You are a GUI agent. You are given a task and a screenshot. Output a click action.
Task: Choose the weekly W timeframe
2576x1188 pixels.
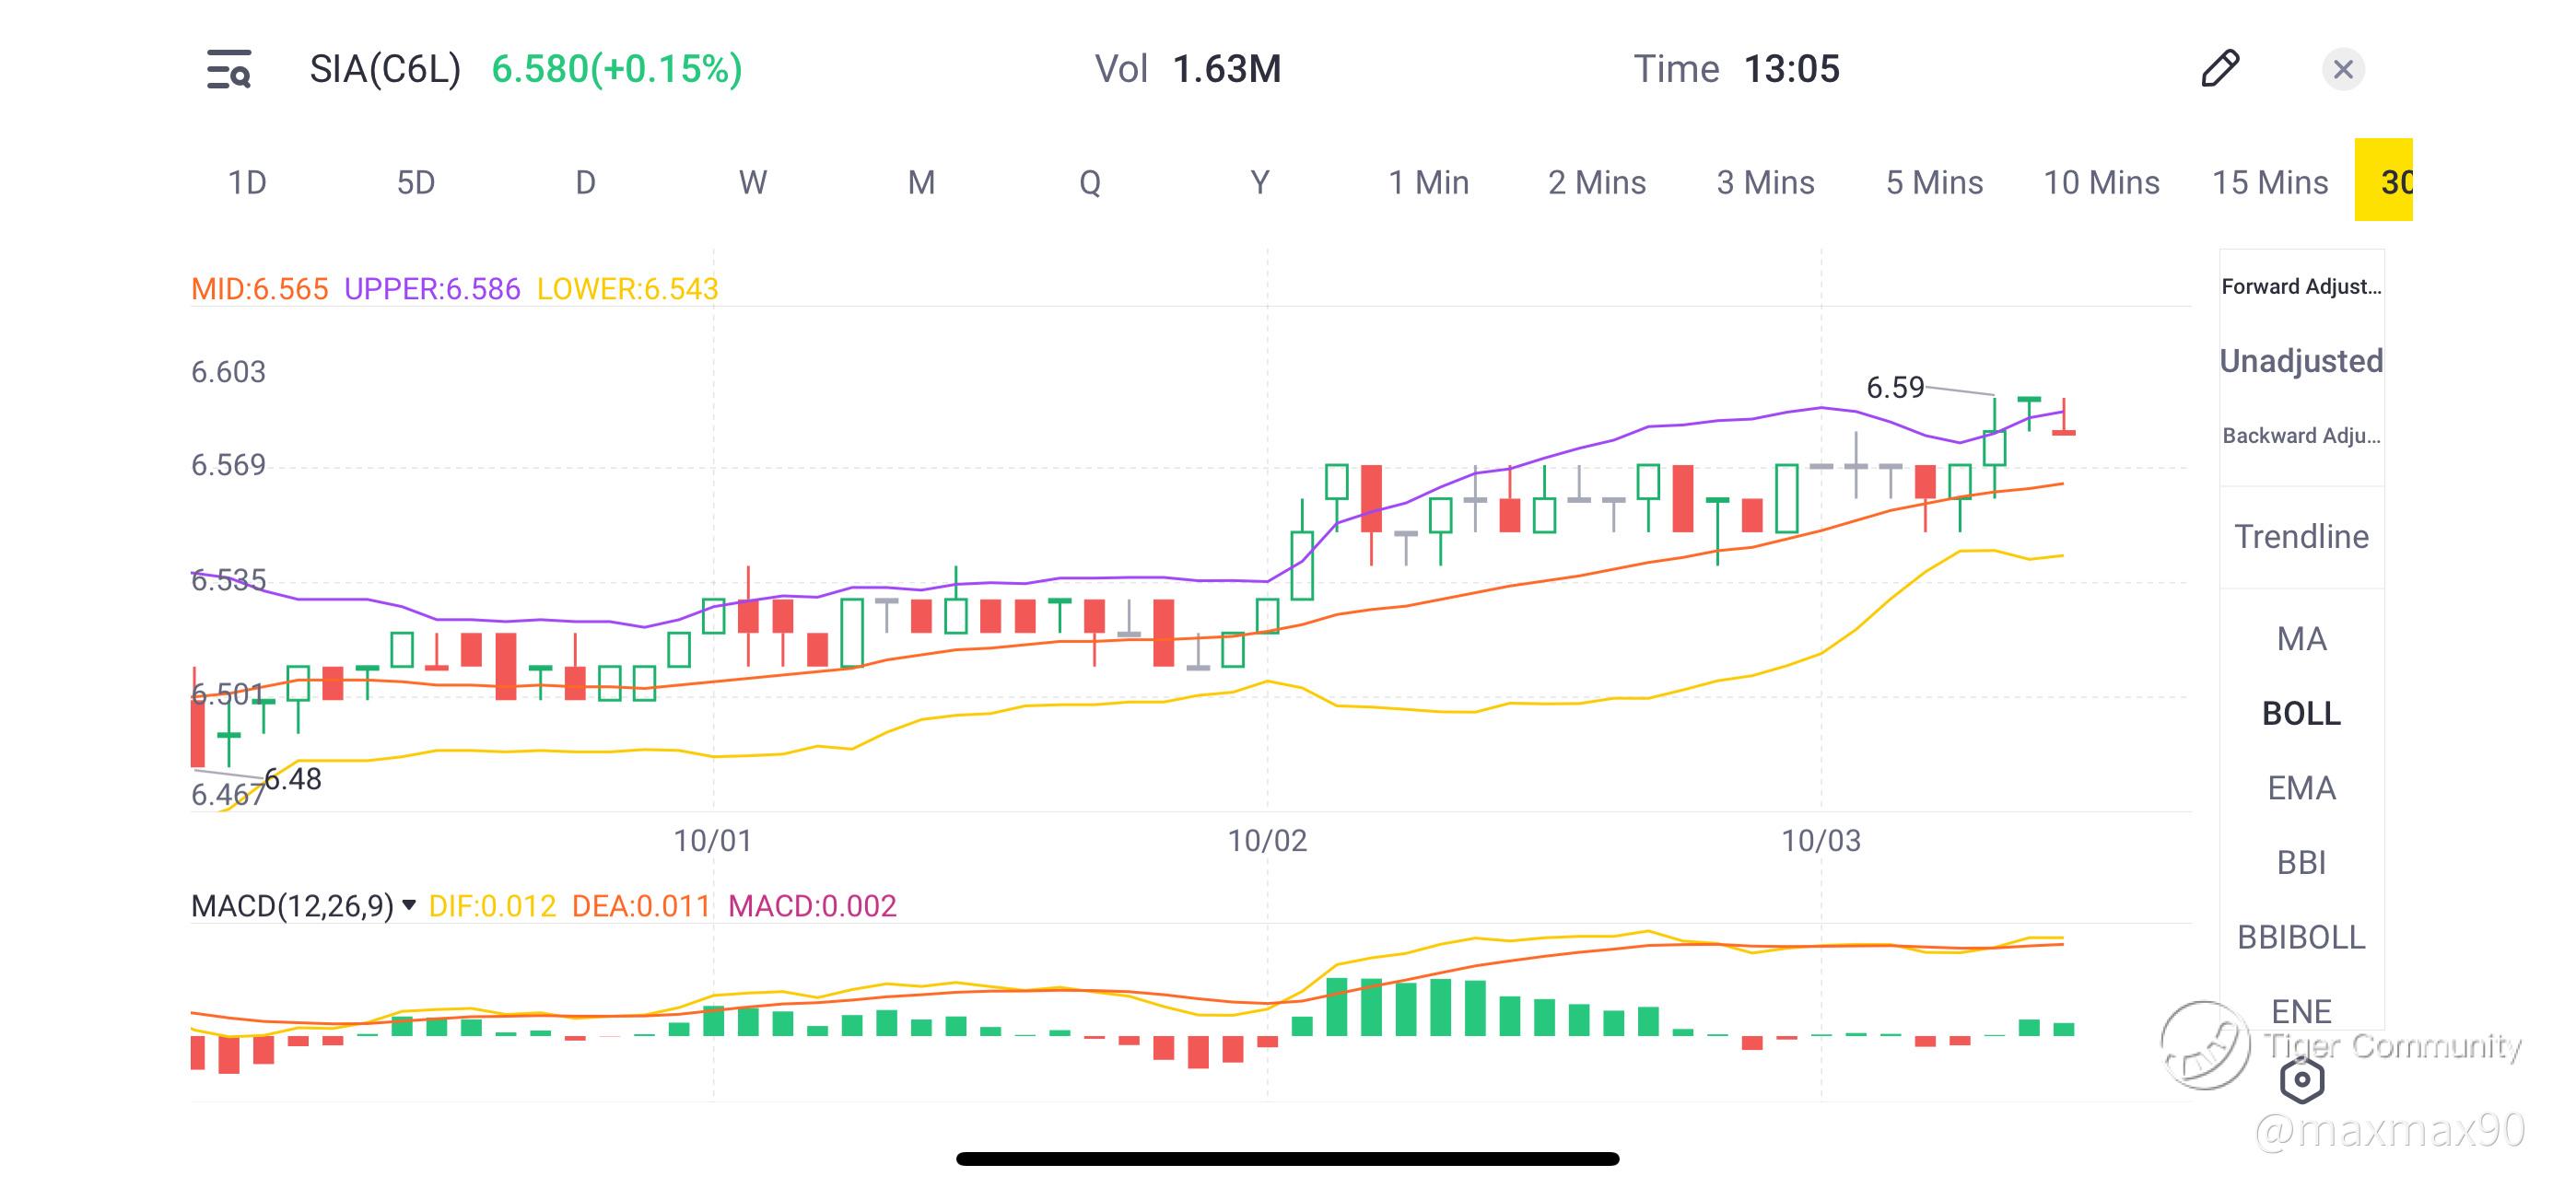tap(752, 183)
